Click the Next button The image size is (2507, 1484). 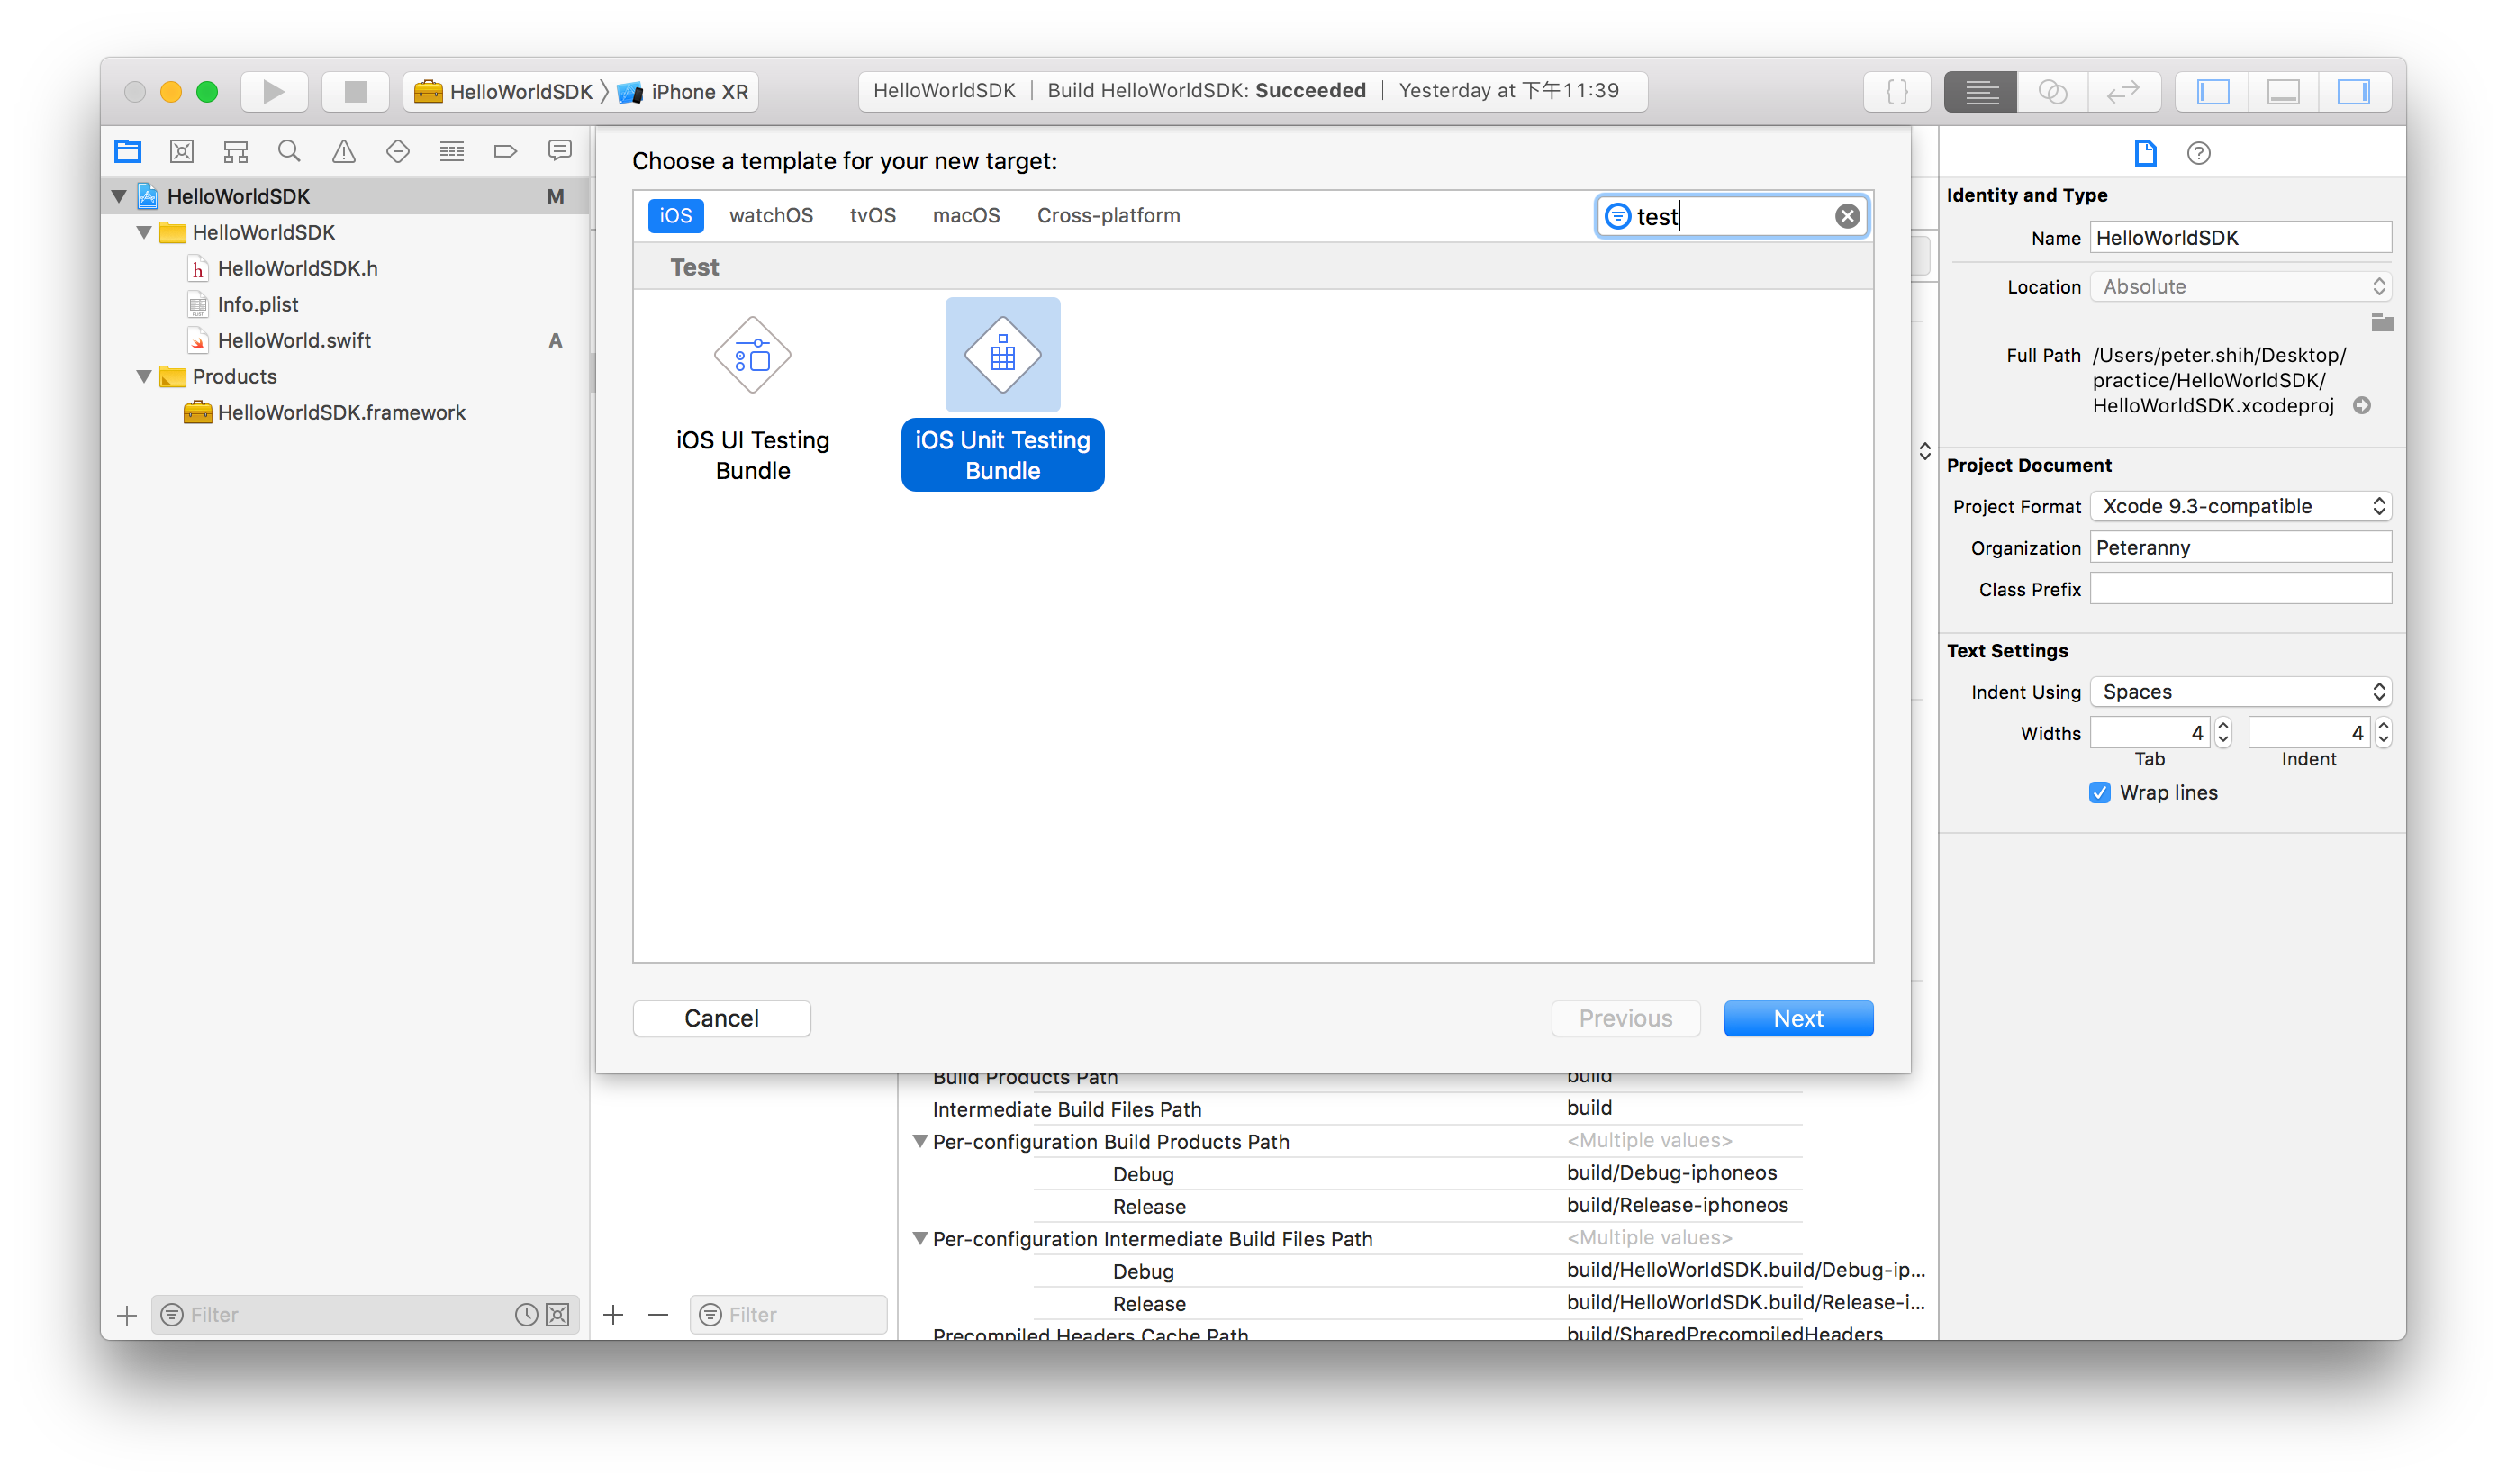[x=1797, y=1018]
